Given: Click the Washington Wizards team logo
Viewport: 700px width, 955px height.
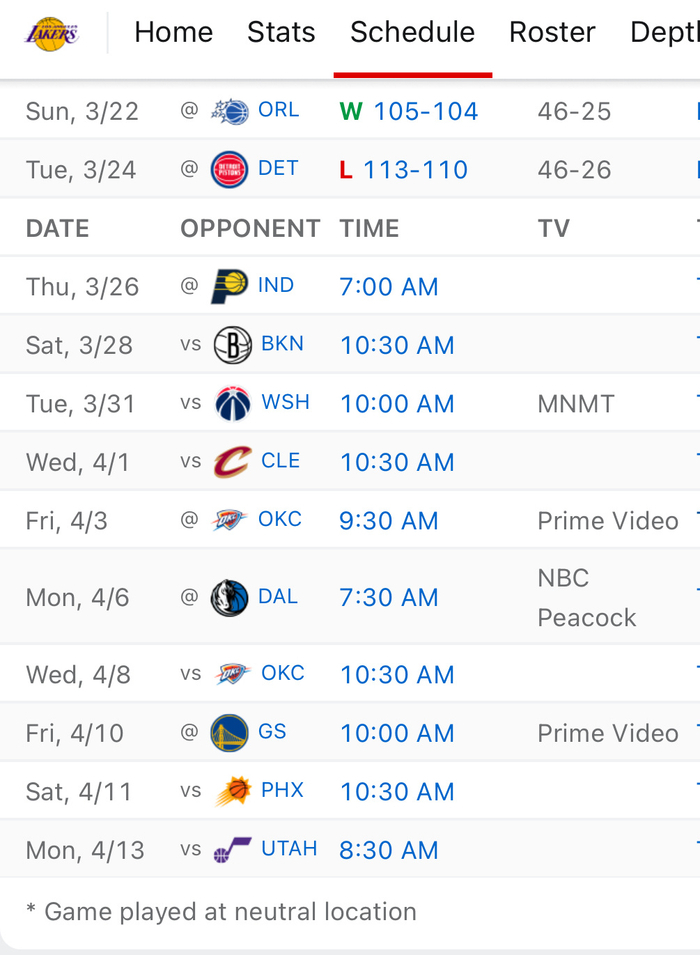Looking at the screenshot, I should tap(232, 404).
